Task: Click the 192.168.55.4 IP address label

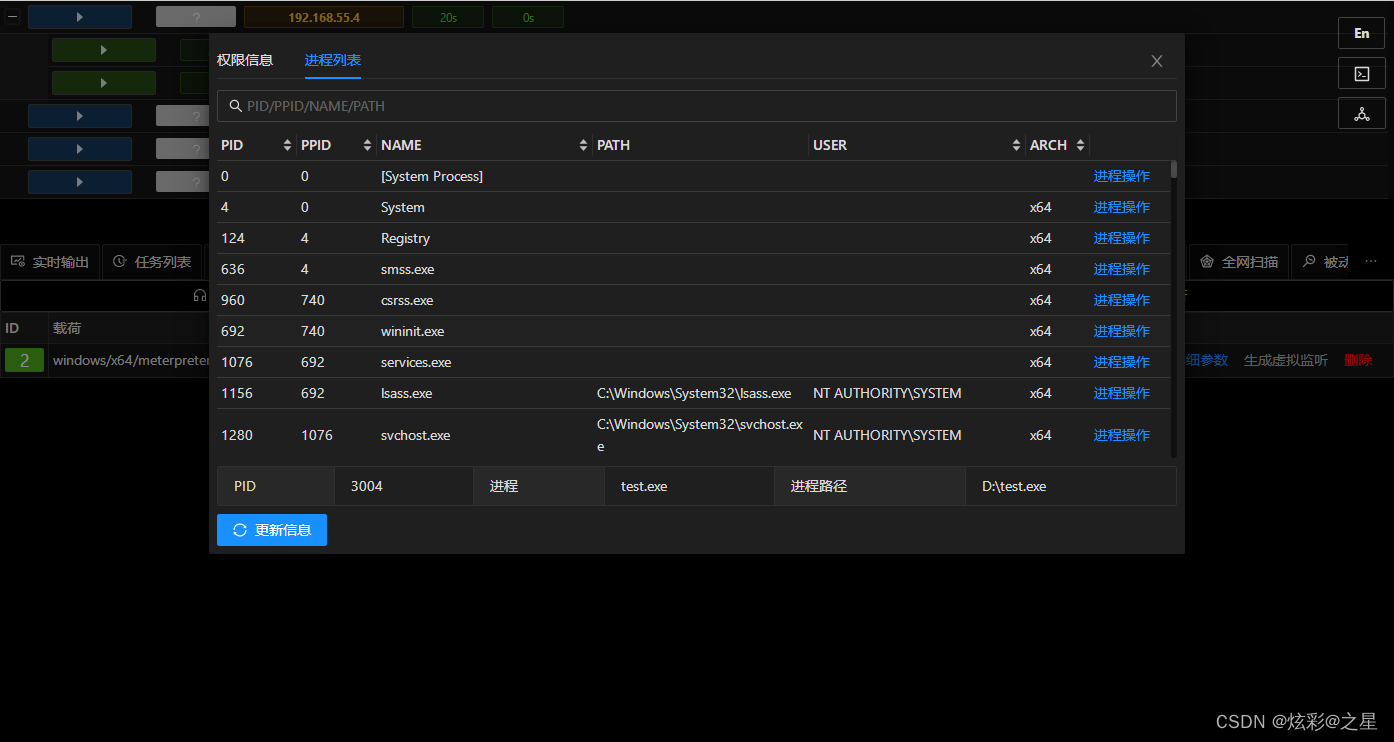Action: point(324,17)
